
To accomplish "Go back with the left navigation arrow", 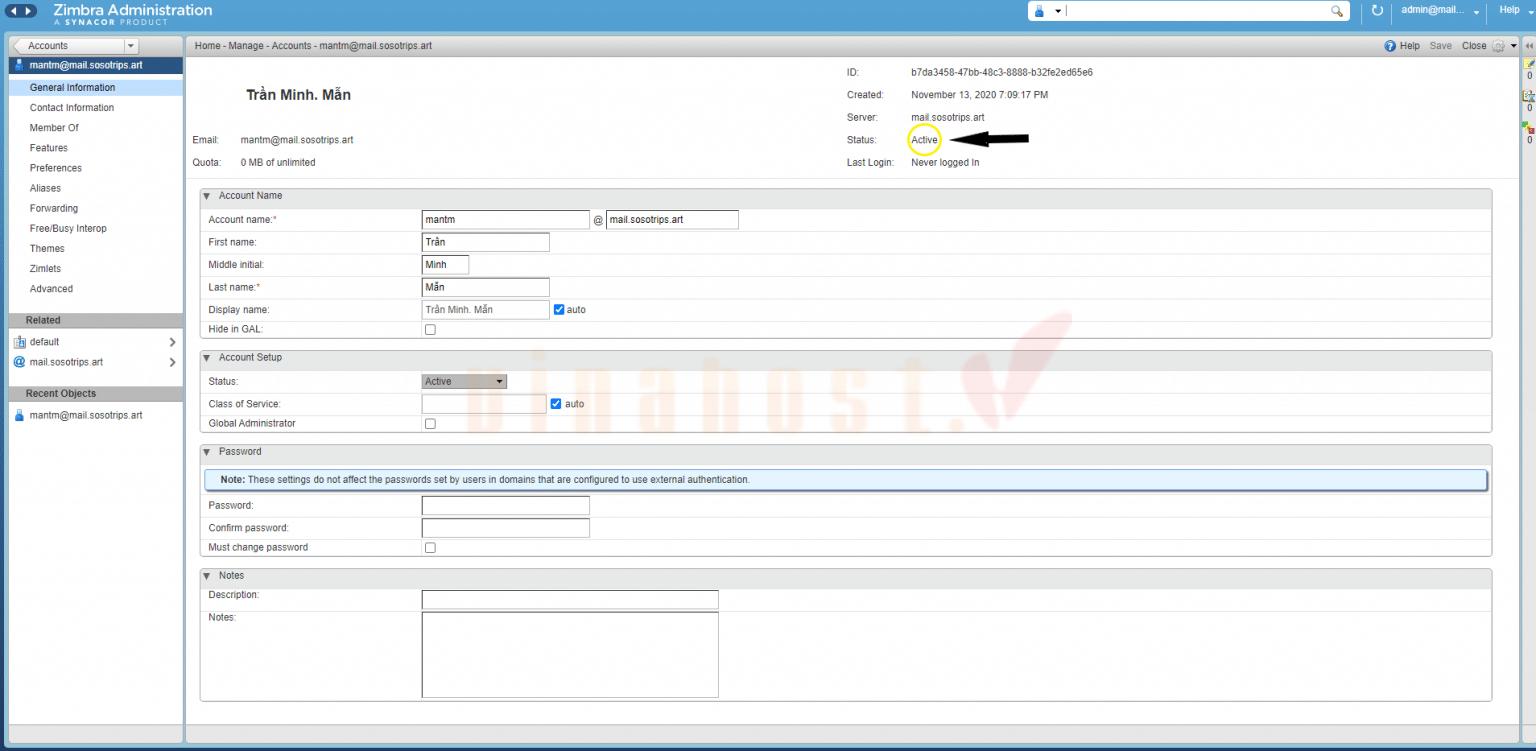I will pyautogui.click(x=14, y=10).
